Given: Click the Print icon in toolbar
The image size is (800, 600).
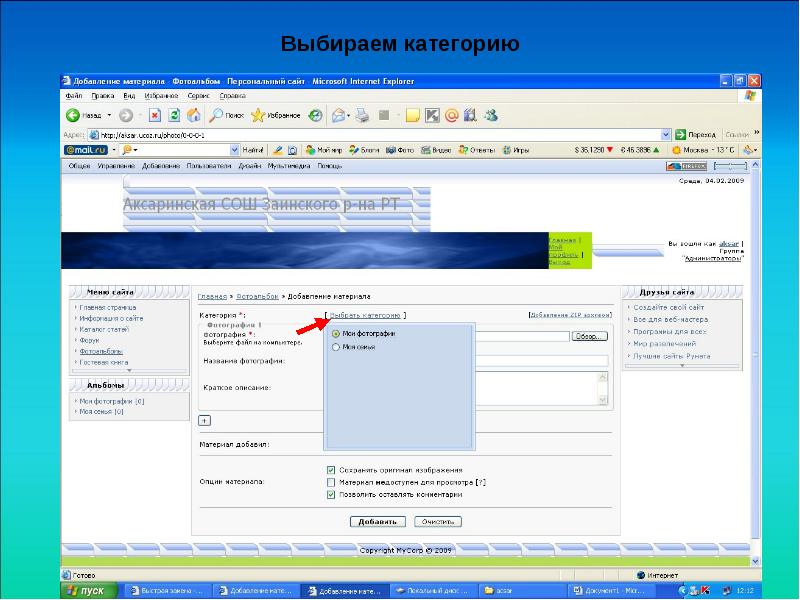Looking at the screenshot, I should pyautogui.click(x=363, y=115).
